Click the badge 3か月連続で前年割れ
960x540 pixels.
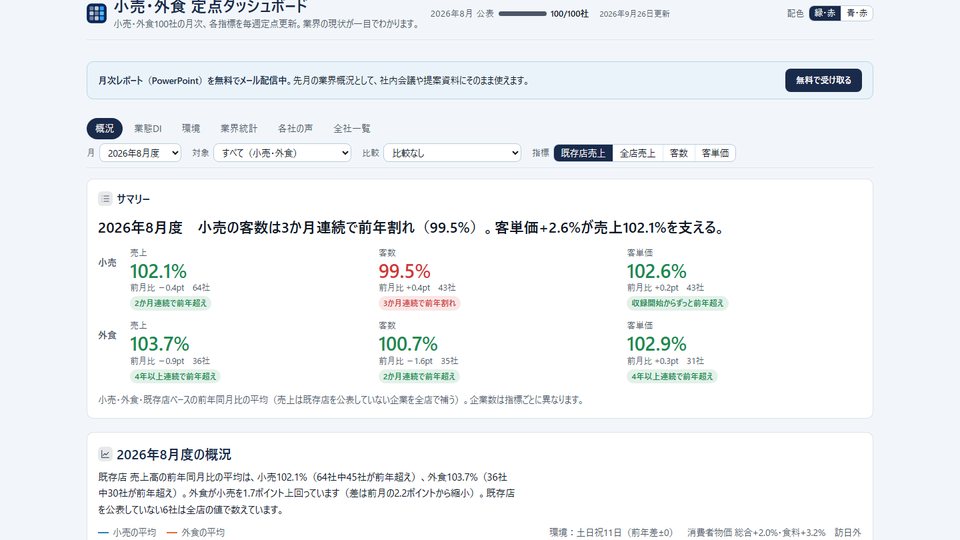419,303
